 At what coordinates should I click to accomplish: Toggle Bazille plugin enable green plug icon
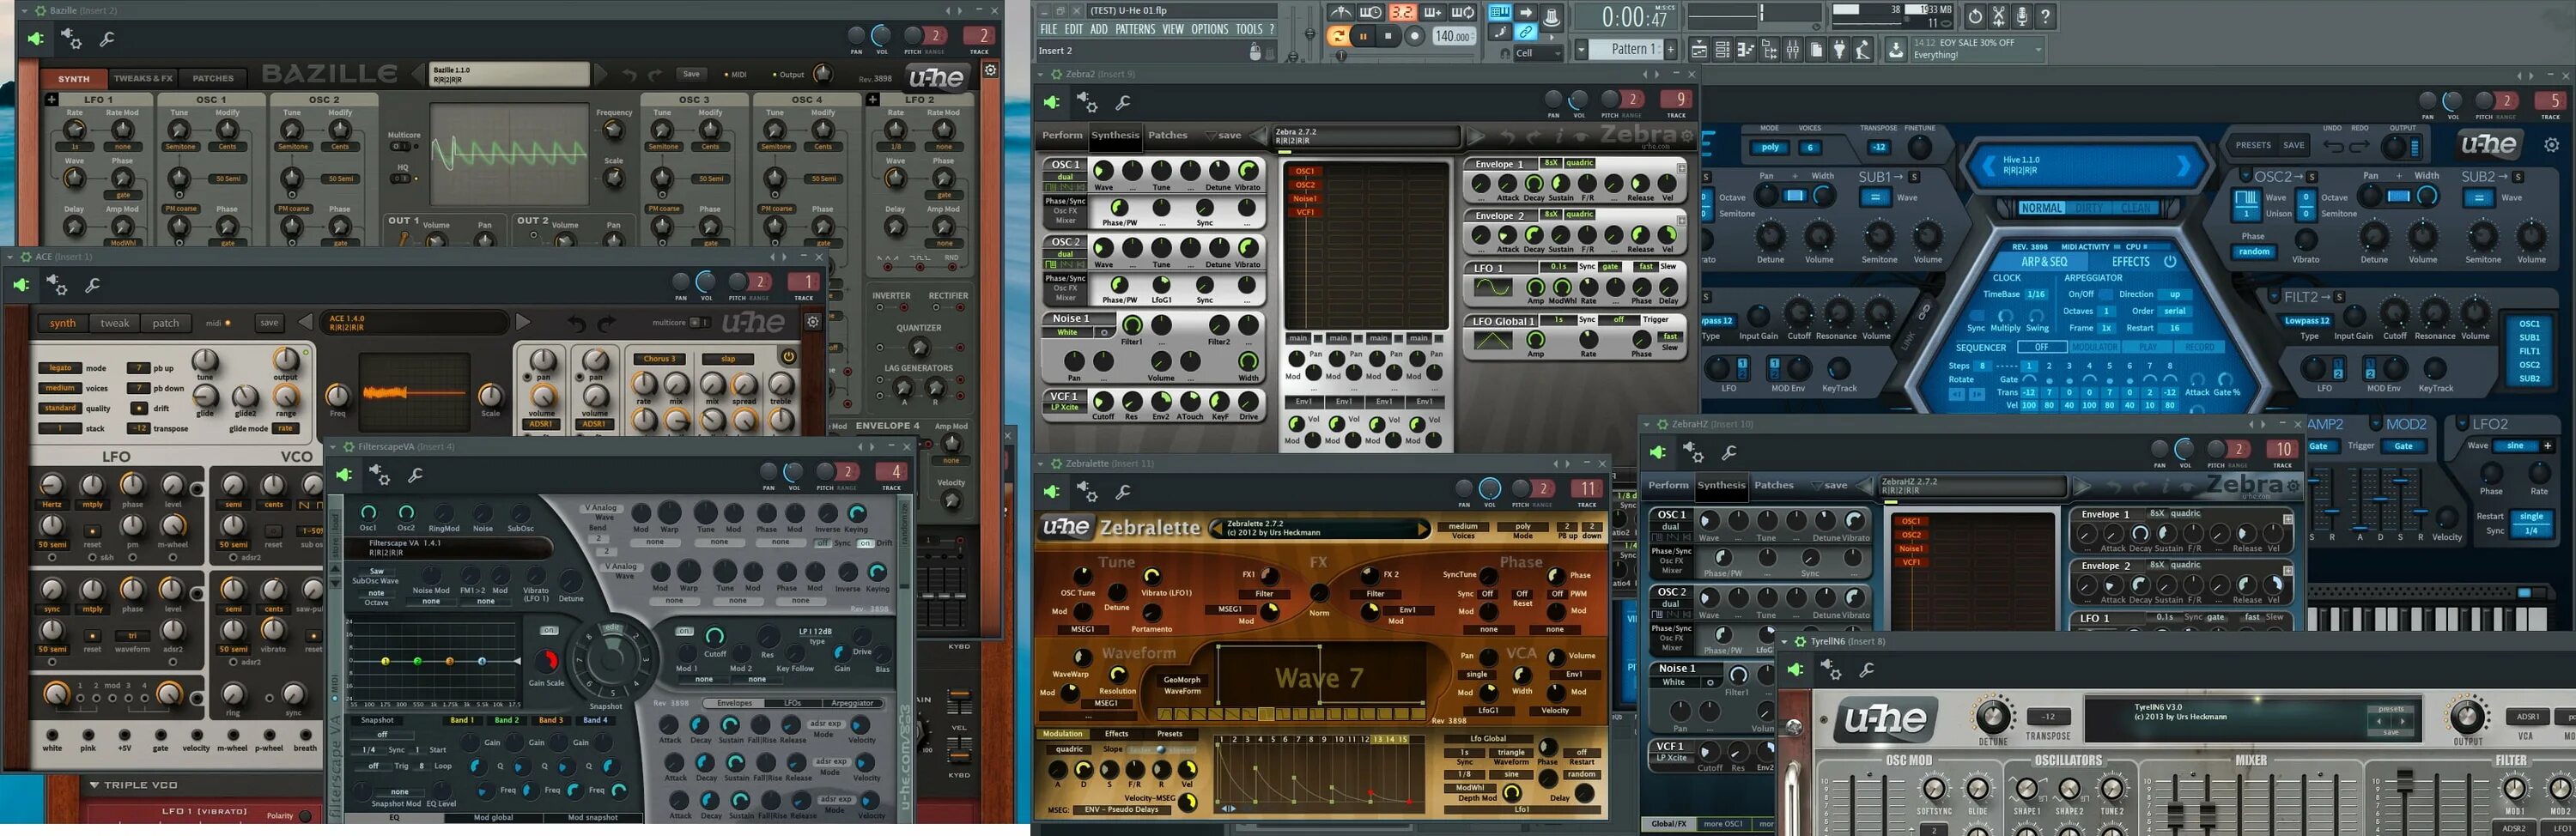tap(36, 39)
